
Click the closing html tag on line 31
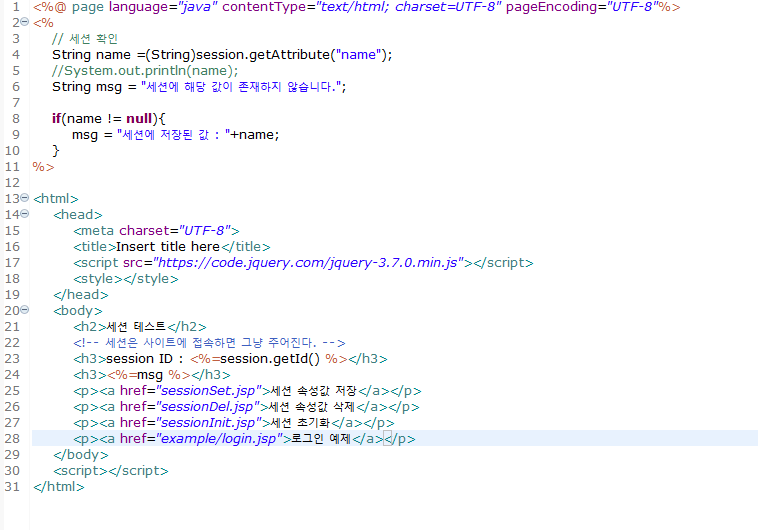pyautogui.click(x=58, y=486)
